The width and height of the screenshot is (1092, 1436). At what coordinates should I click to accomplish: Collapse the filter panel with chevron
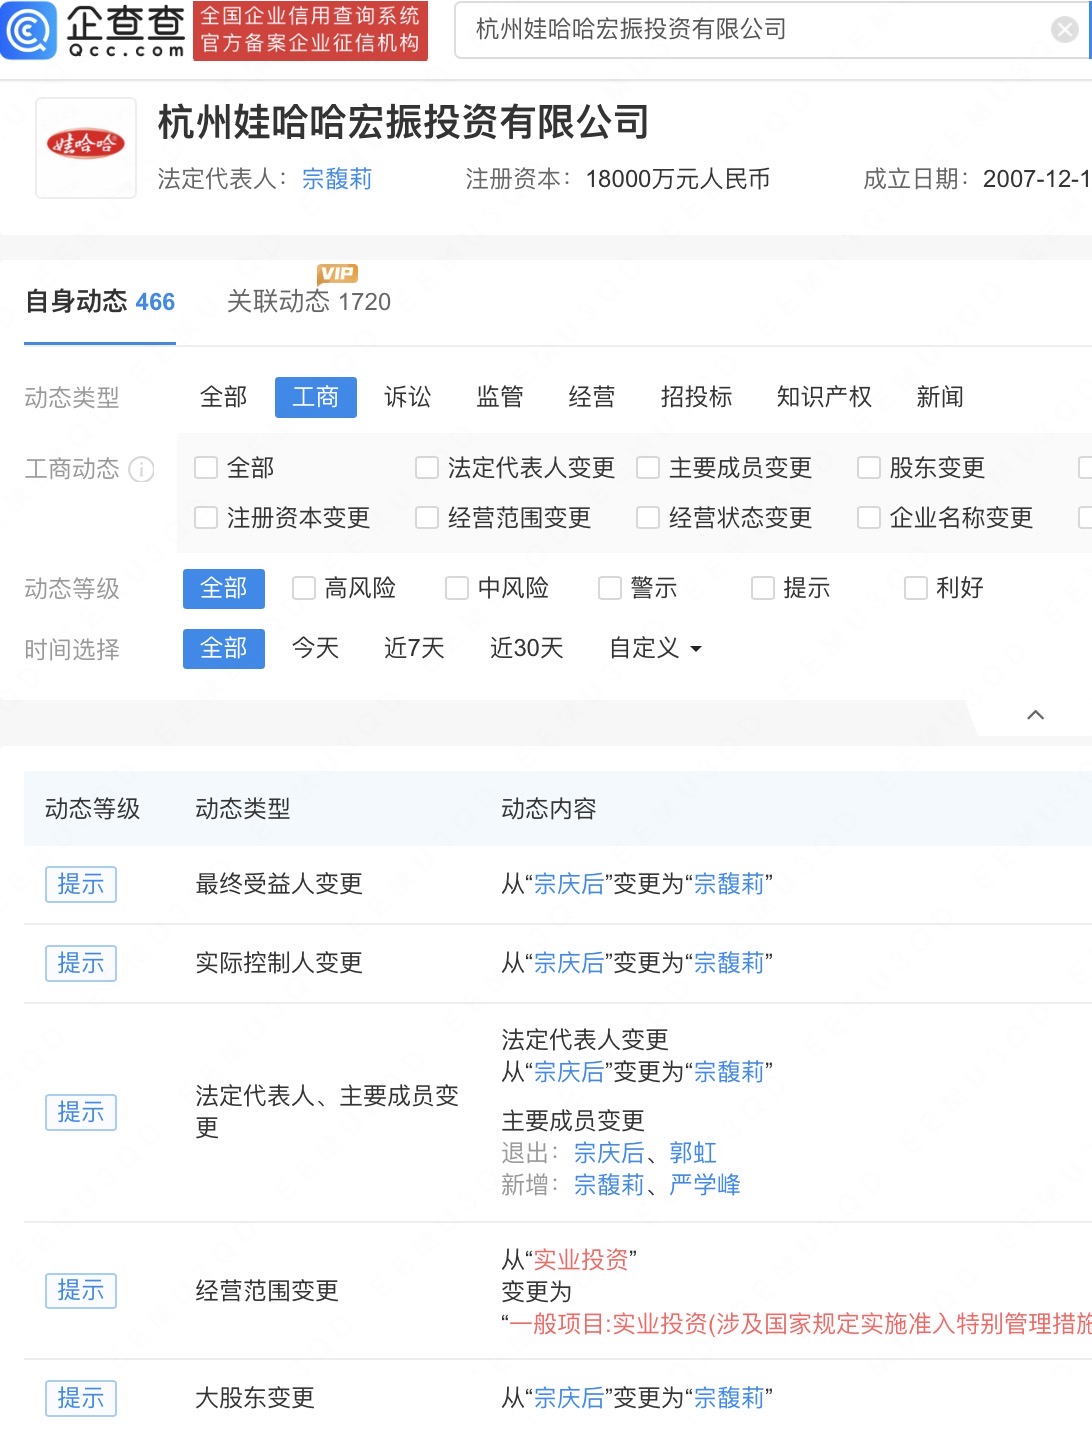click(x=1036, y=715)
